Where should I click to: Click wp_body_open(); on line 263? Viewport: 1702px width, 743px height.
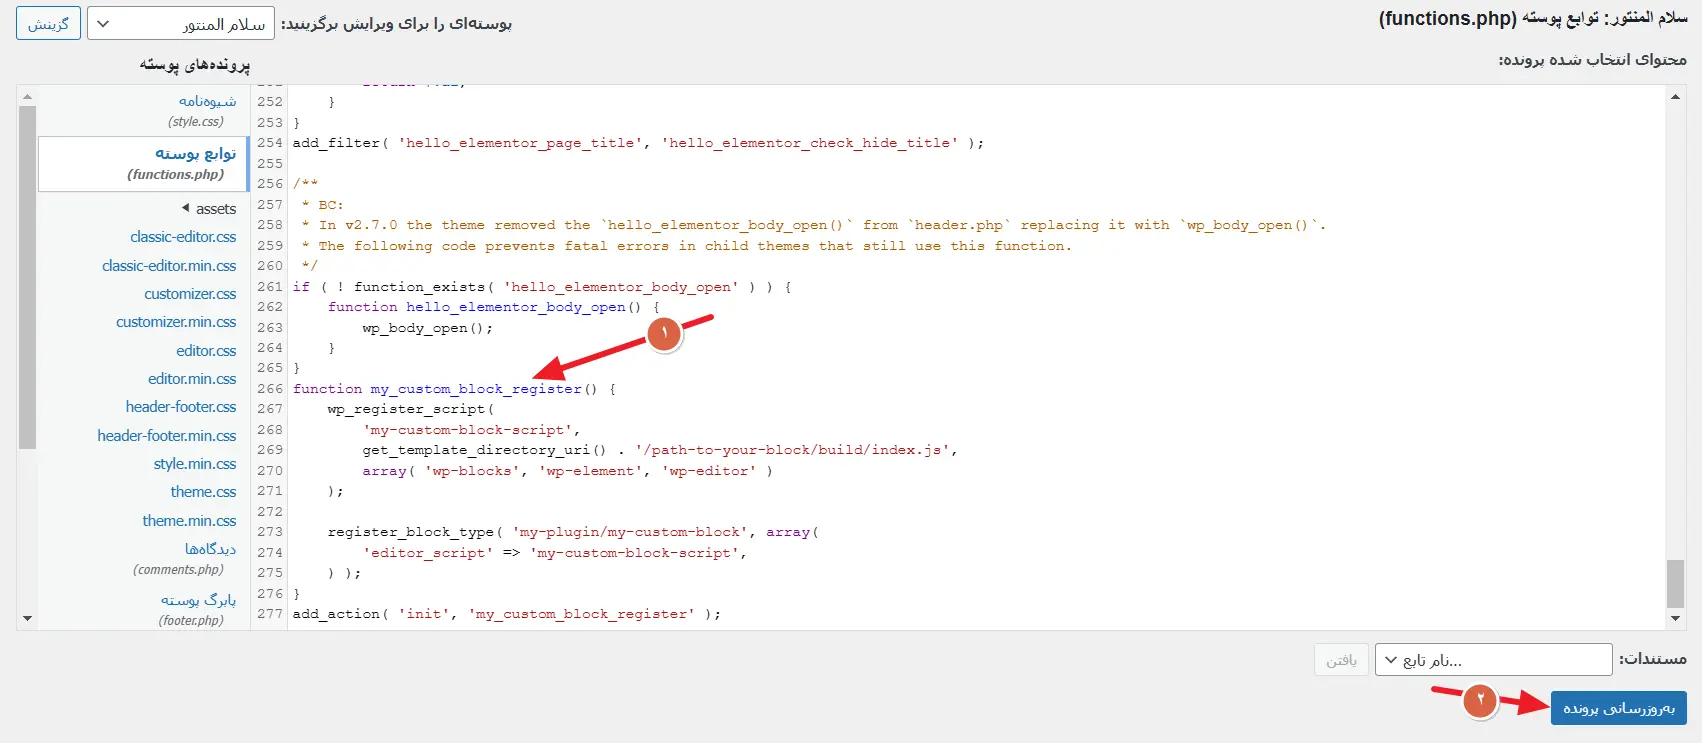[428, 328]
